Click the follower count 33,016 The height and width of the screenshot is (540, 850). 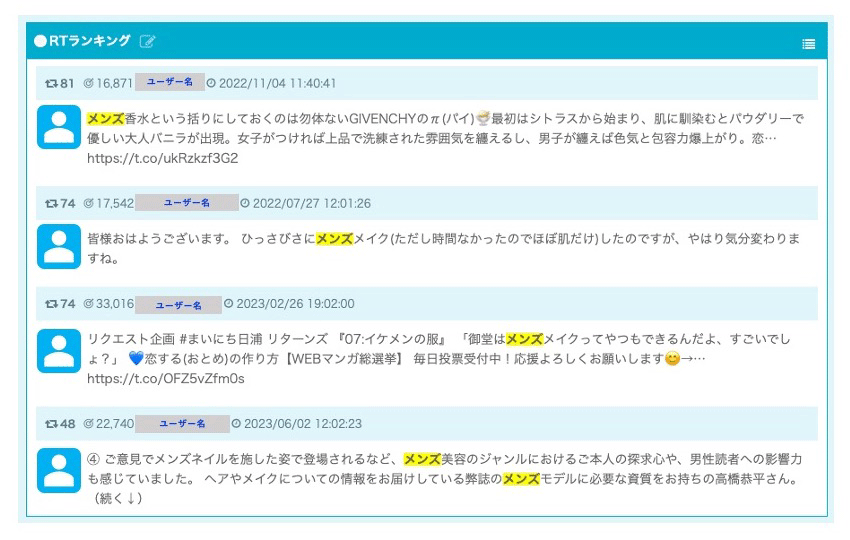click(109, 304)
